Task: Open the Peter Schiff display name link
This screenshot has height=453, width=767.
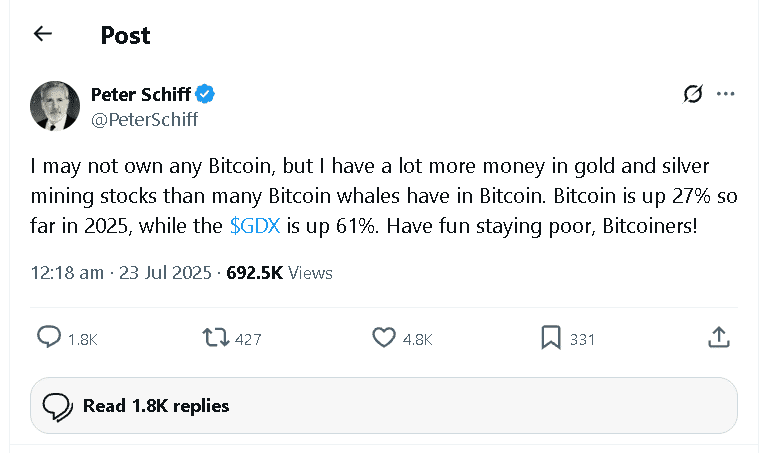Action: coord(140,95)
